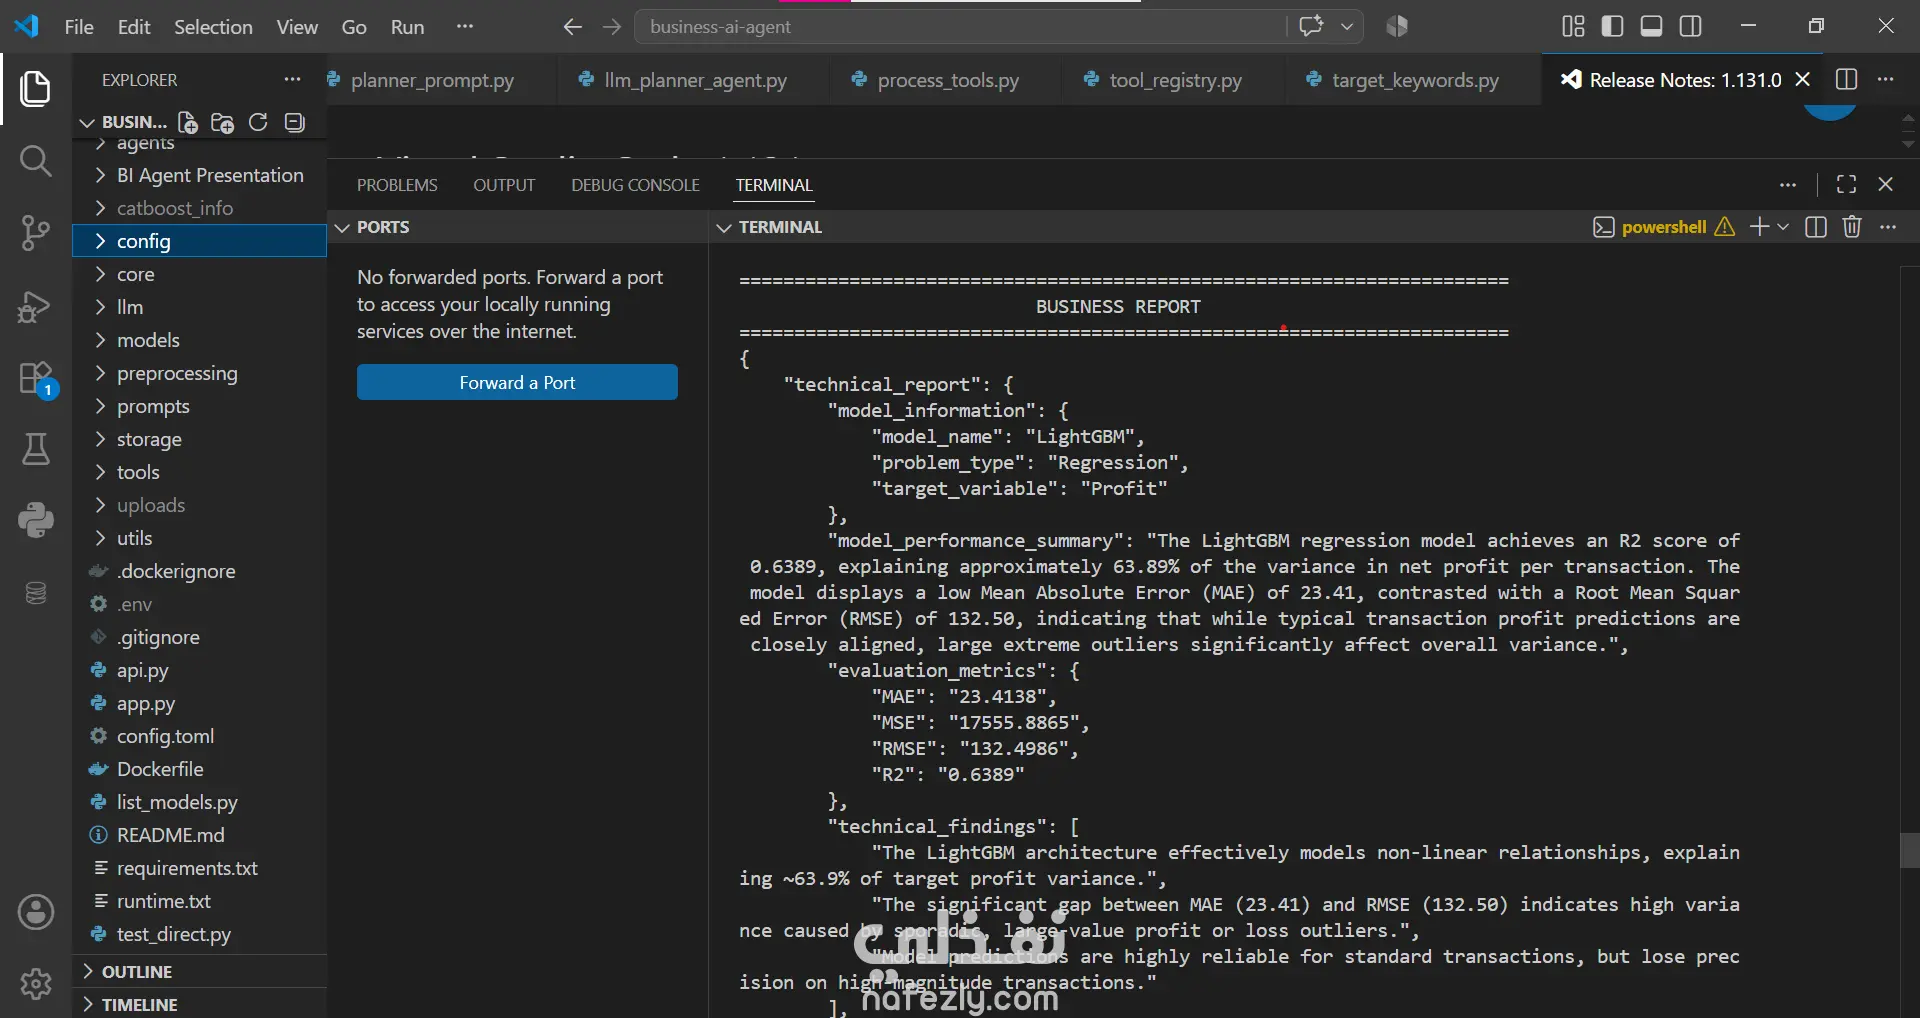Expand the OUTLINE section

coord(200,971)
